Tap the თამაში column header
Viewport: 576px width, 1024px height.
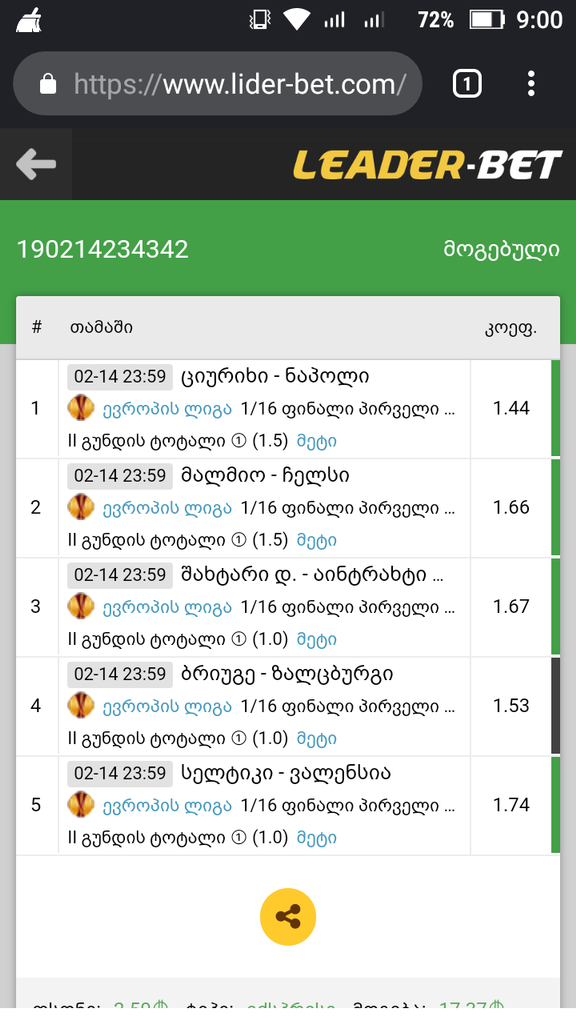click(101, 327)
